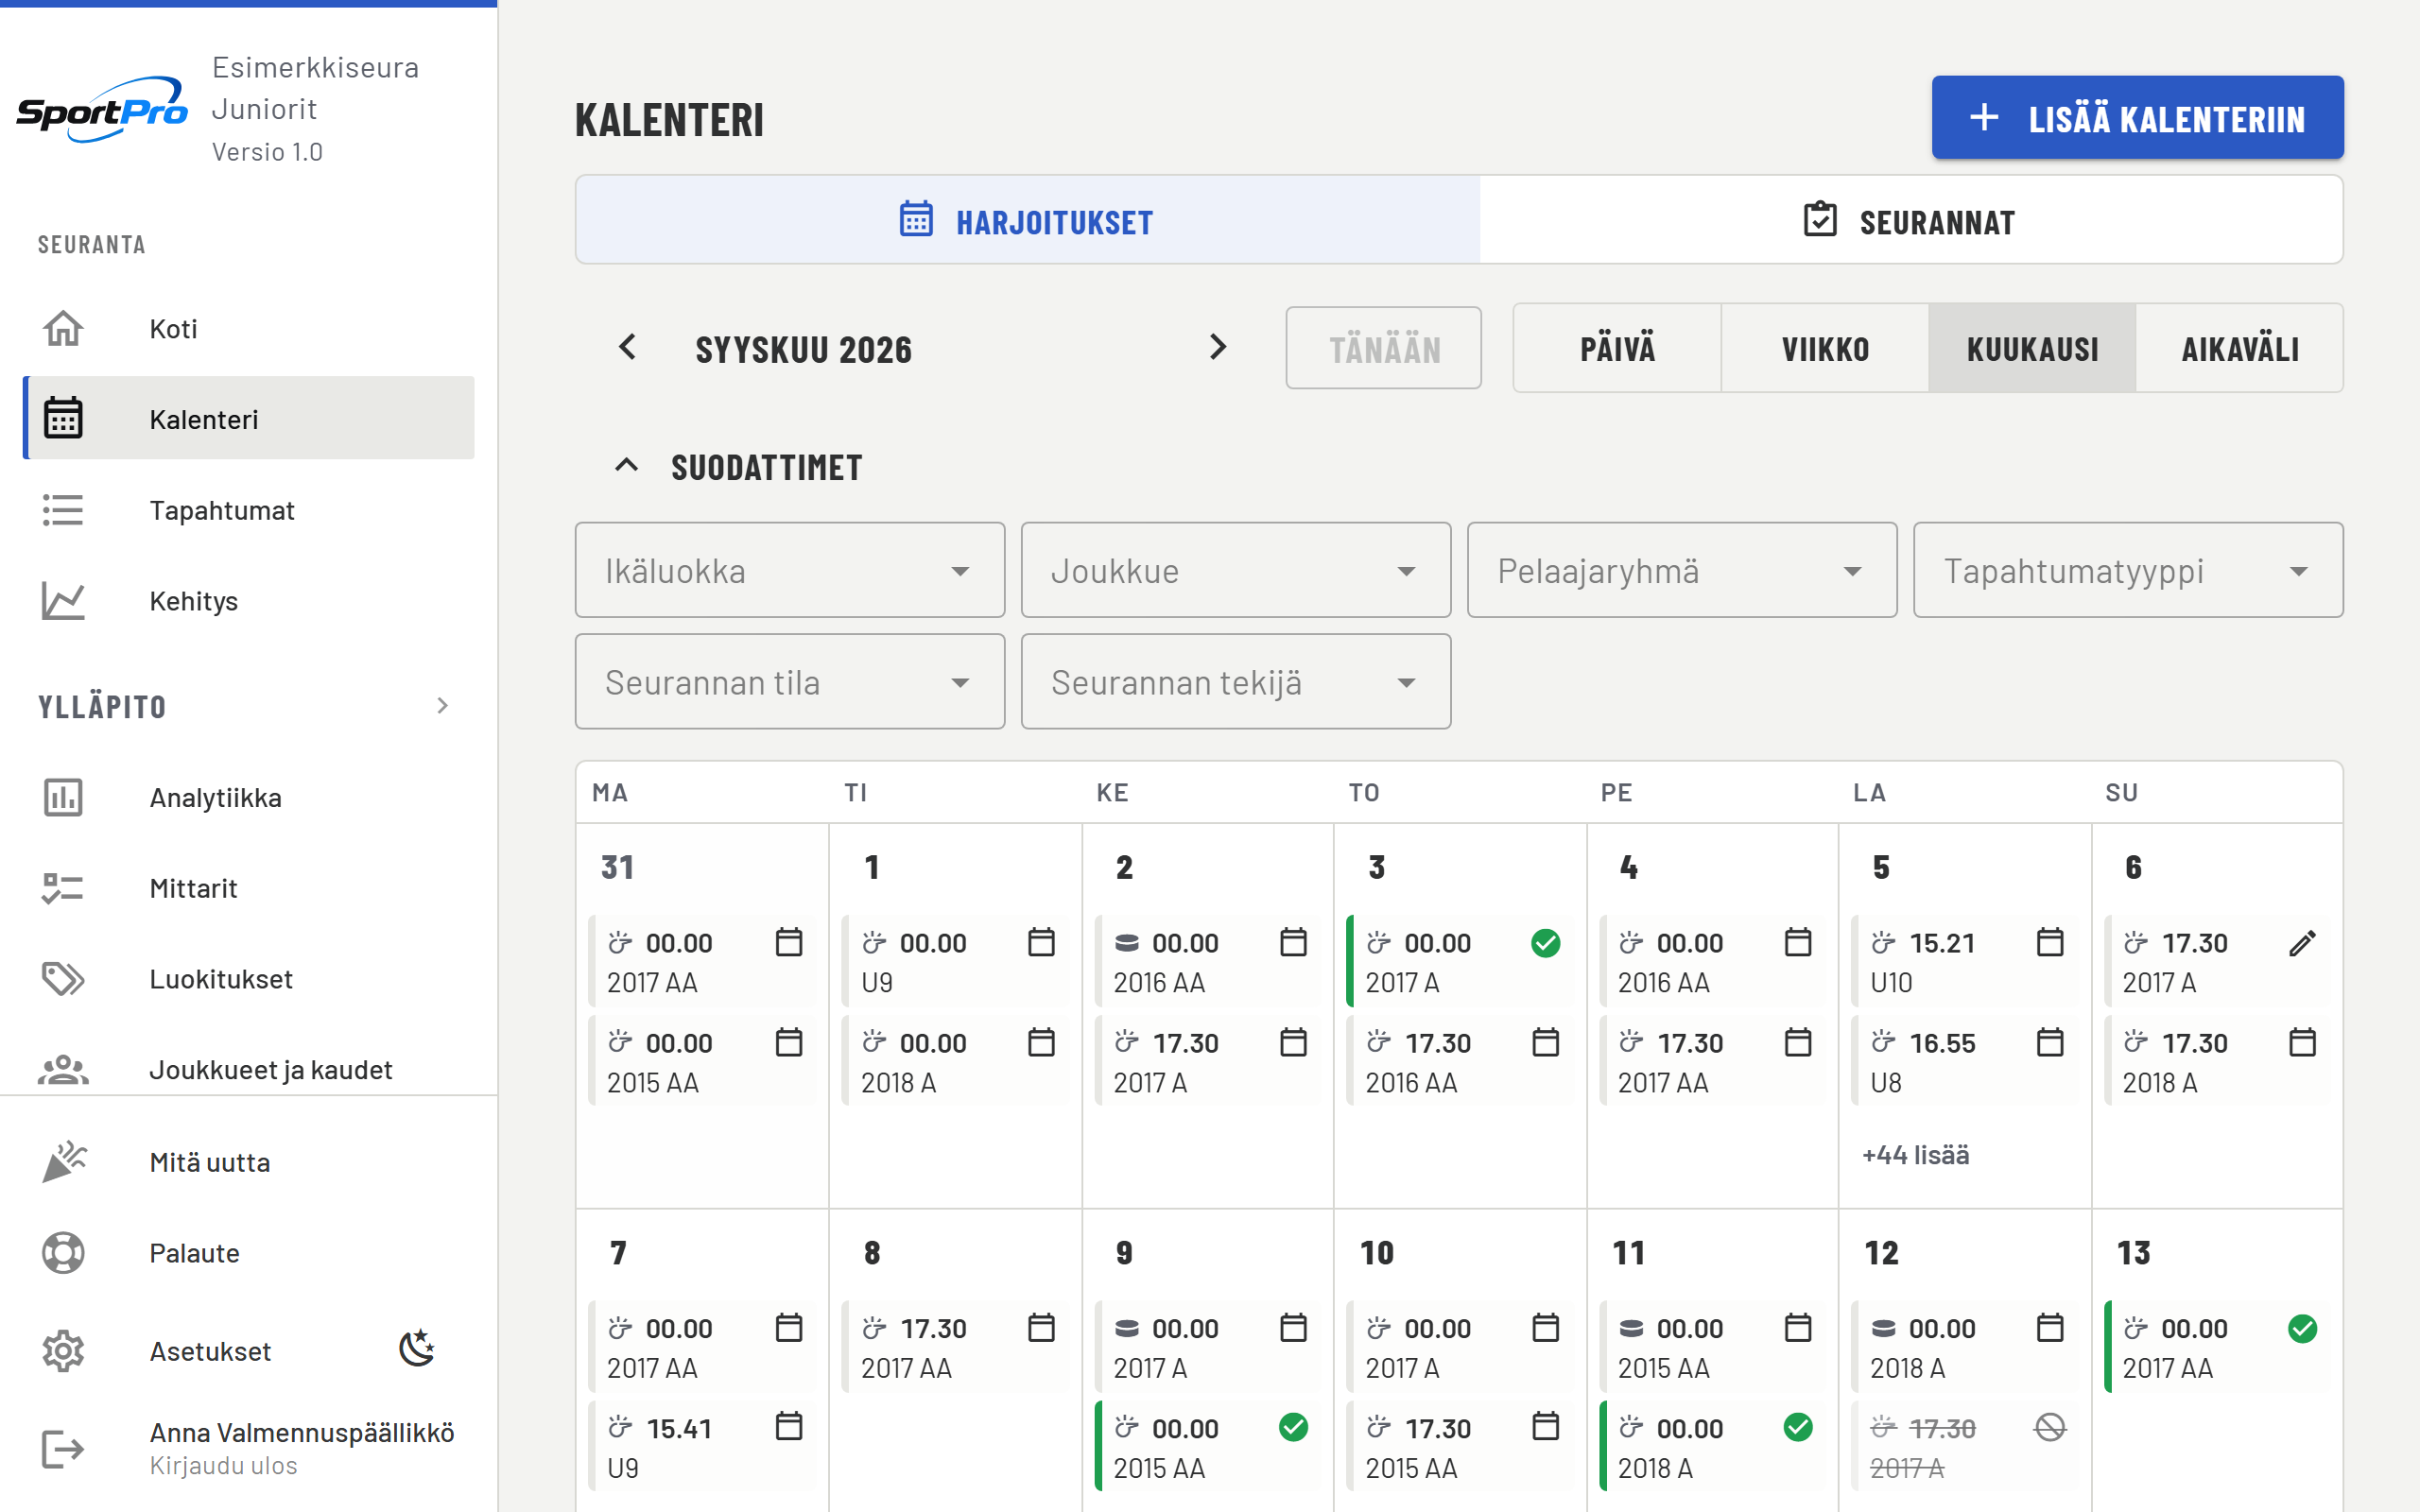Click calendar icon on day 31 2017 AA event
The image size is (2420, 1512).
789,942
